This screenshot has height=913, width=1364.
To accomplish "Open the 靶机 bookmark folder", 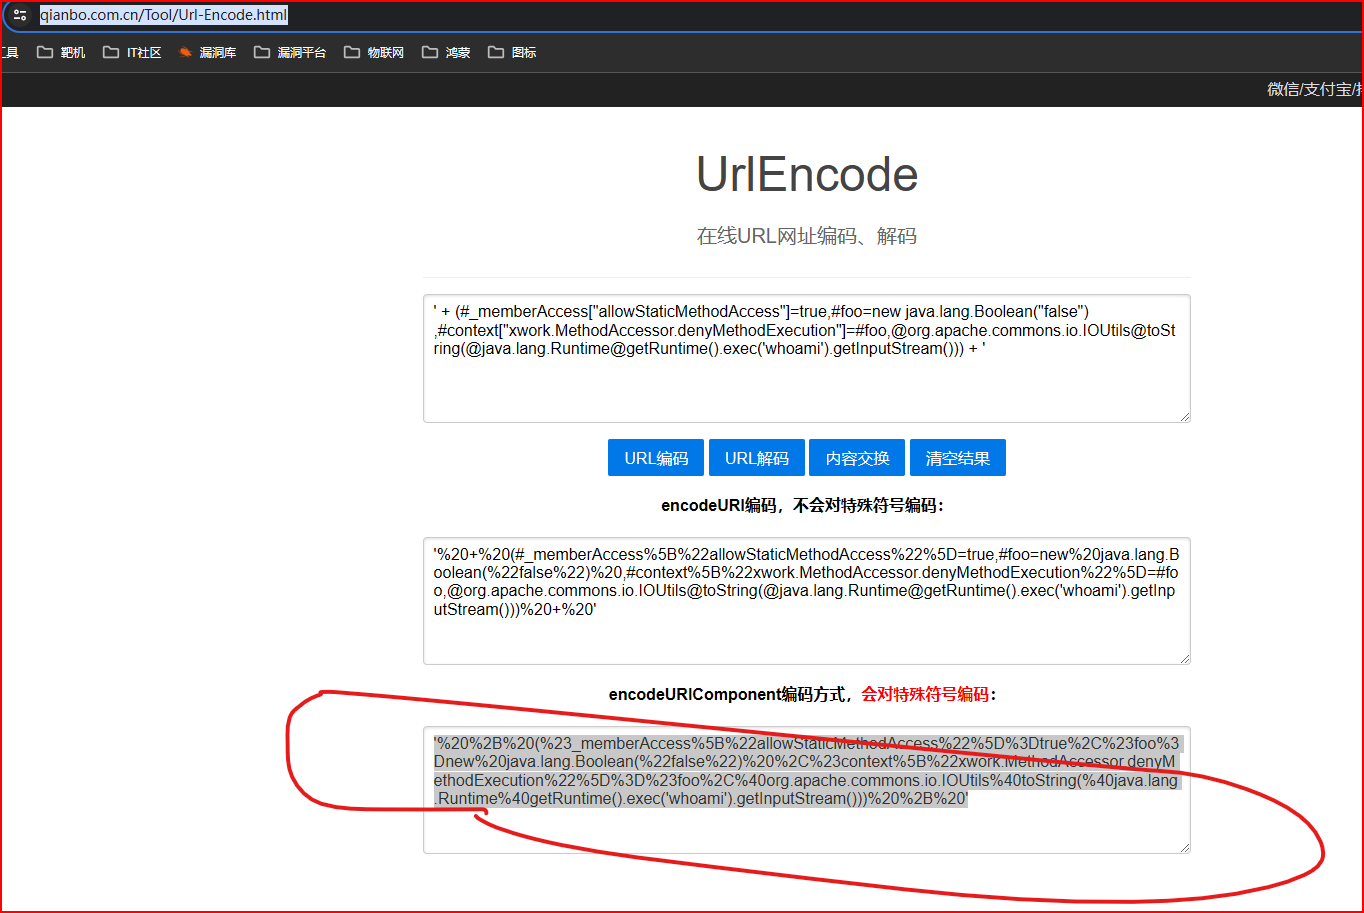I will 61,52.
